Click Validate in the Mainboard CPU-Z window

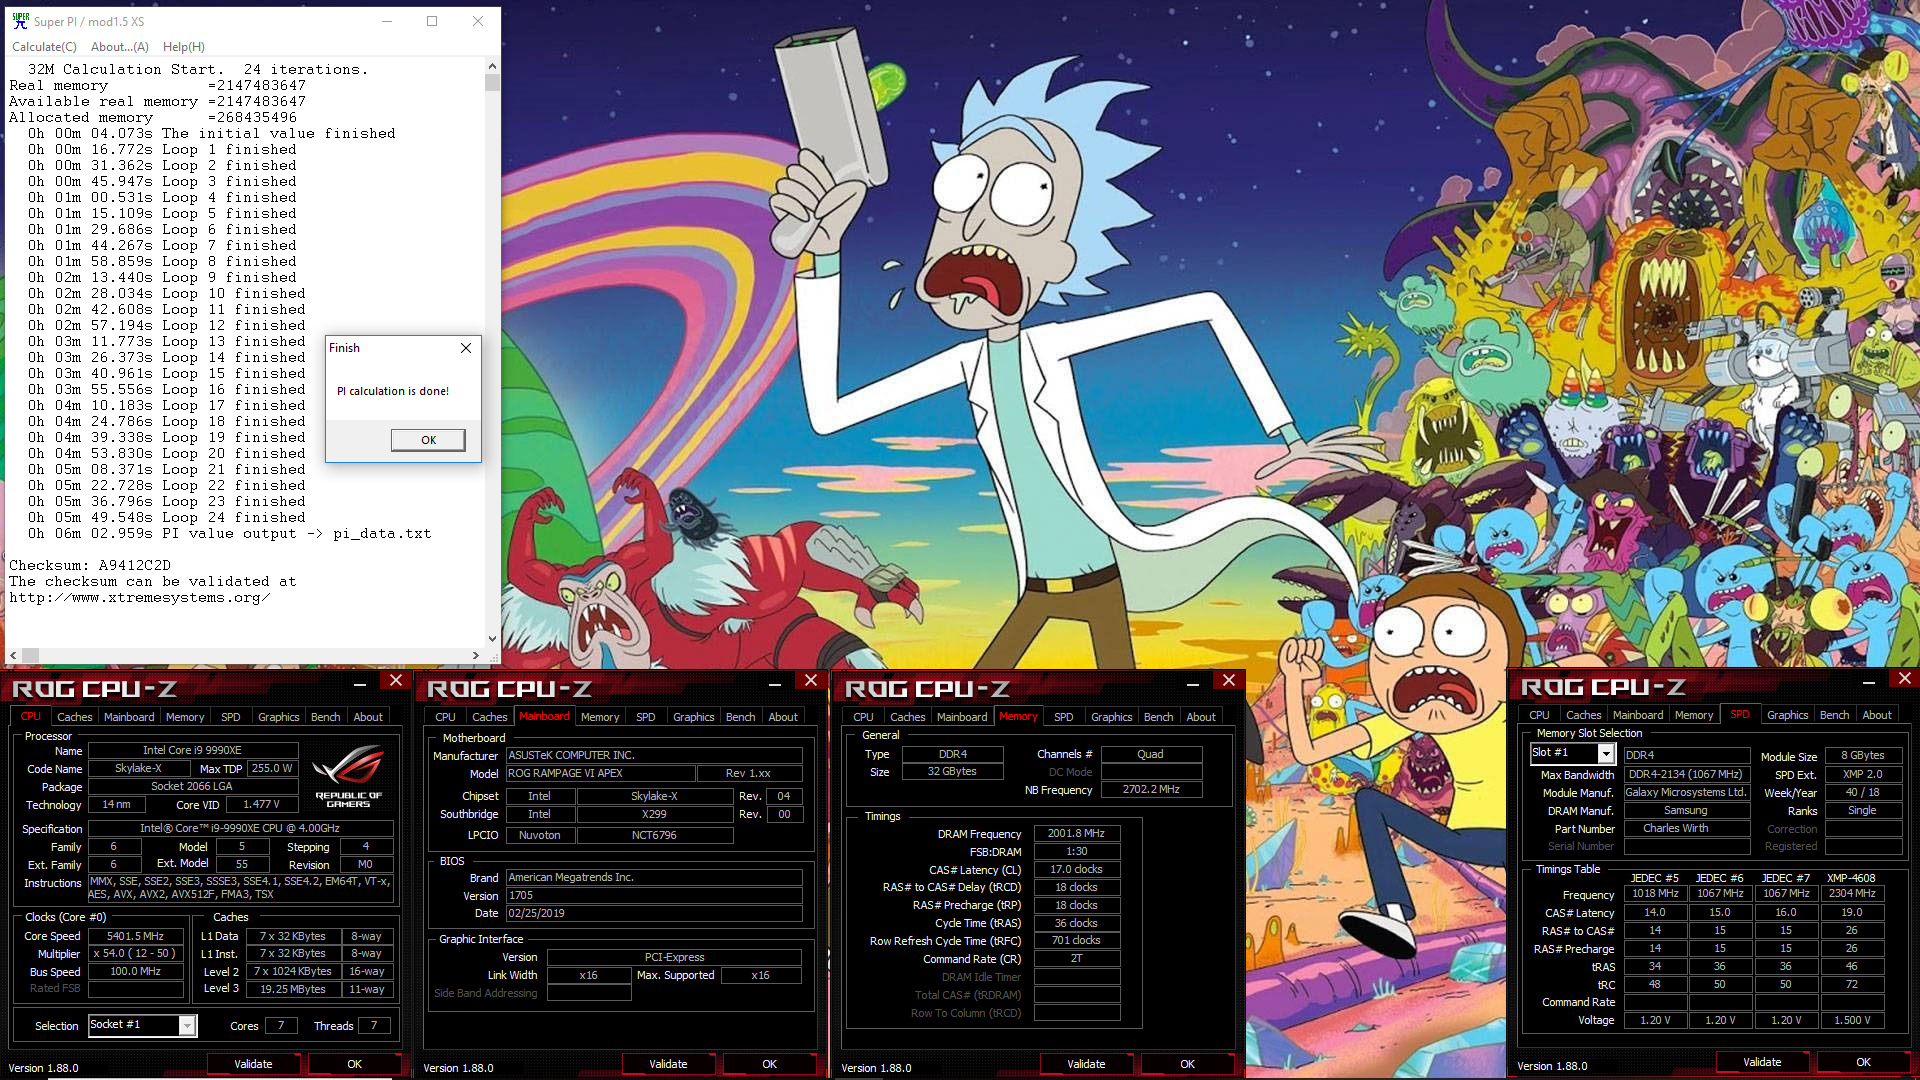coord(668,1064)
